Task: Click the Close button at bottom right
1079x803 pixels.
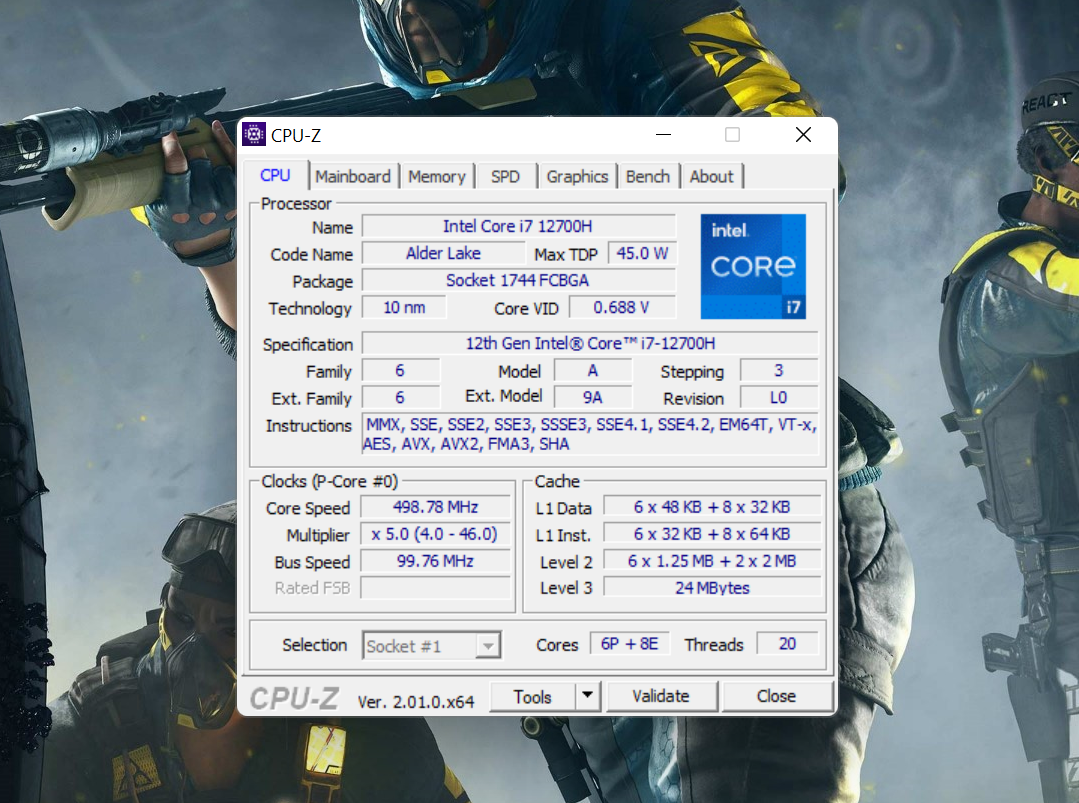Action: [x=776, y=696]
